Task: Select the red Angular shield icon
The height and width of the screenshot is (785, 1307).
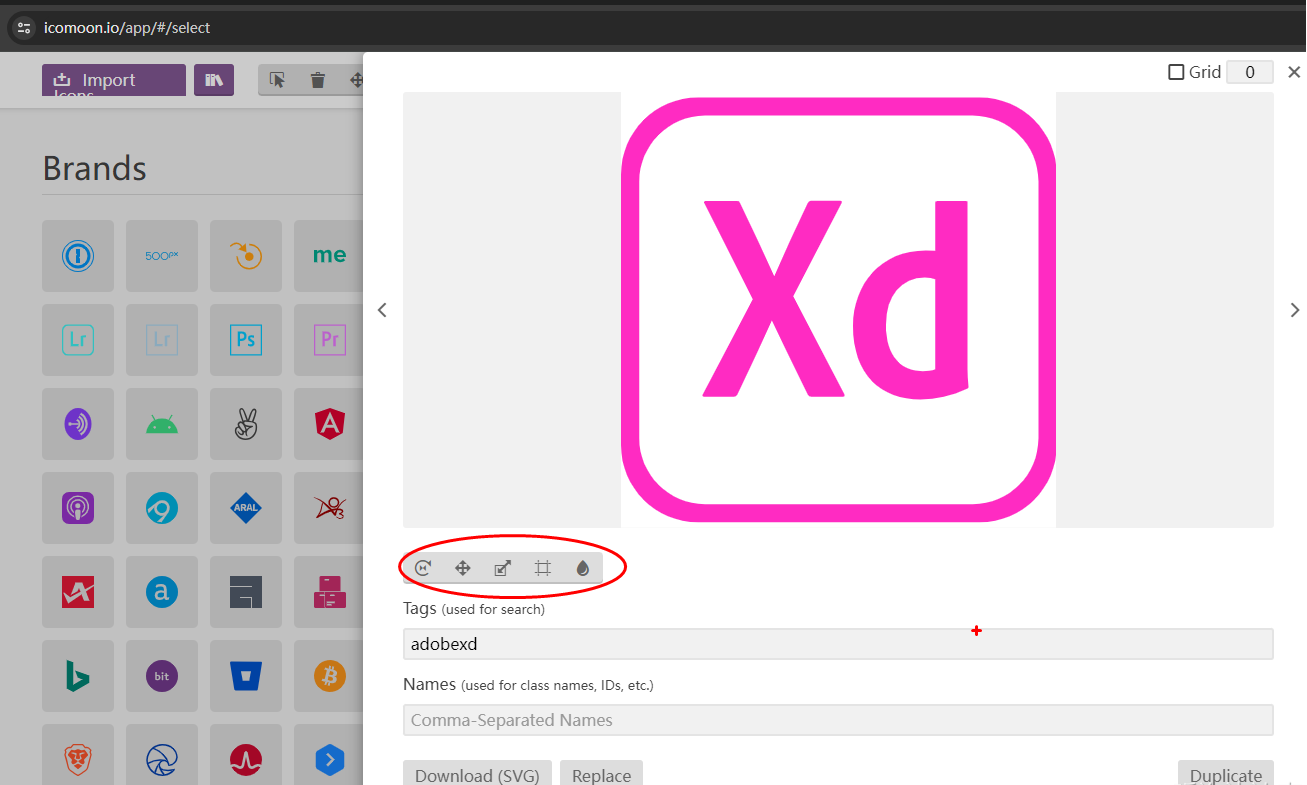Action: [330, 424]
